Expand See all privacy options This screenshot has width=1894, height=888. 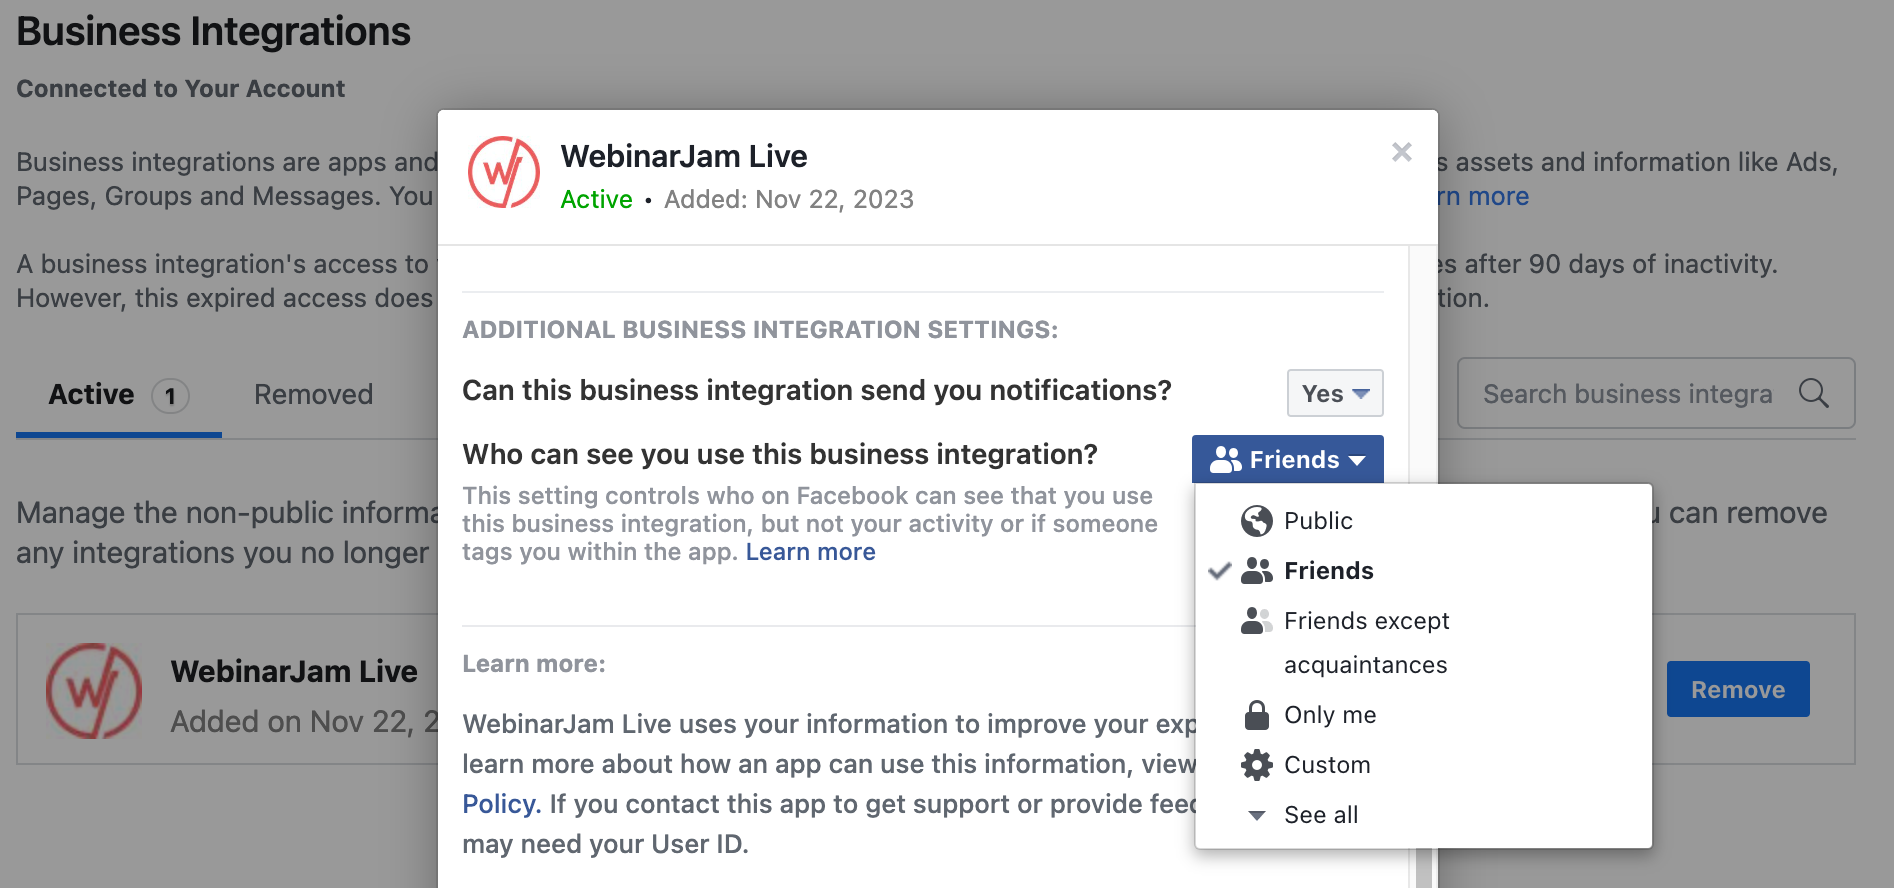point(1320,814)
